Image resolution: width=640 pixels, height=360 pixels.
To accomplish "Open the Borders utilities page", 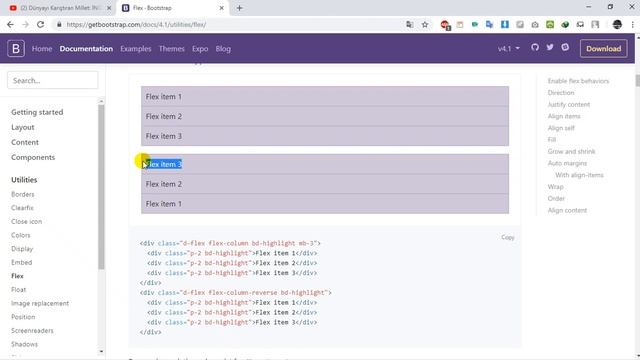I will click(23, 194).
